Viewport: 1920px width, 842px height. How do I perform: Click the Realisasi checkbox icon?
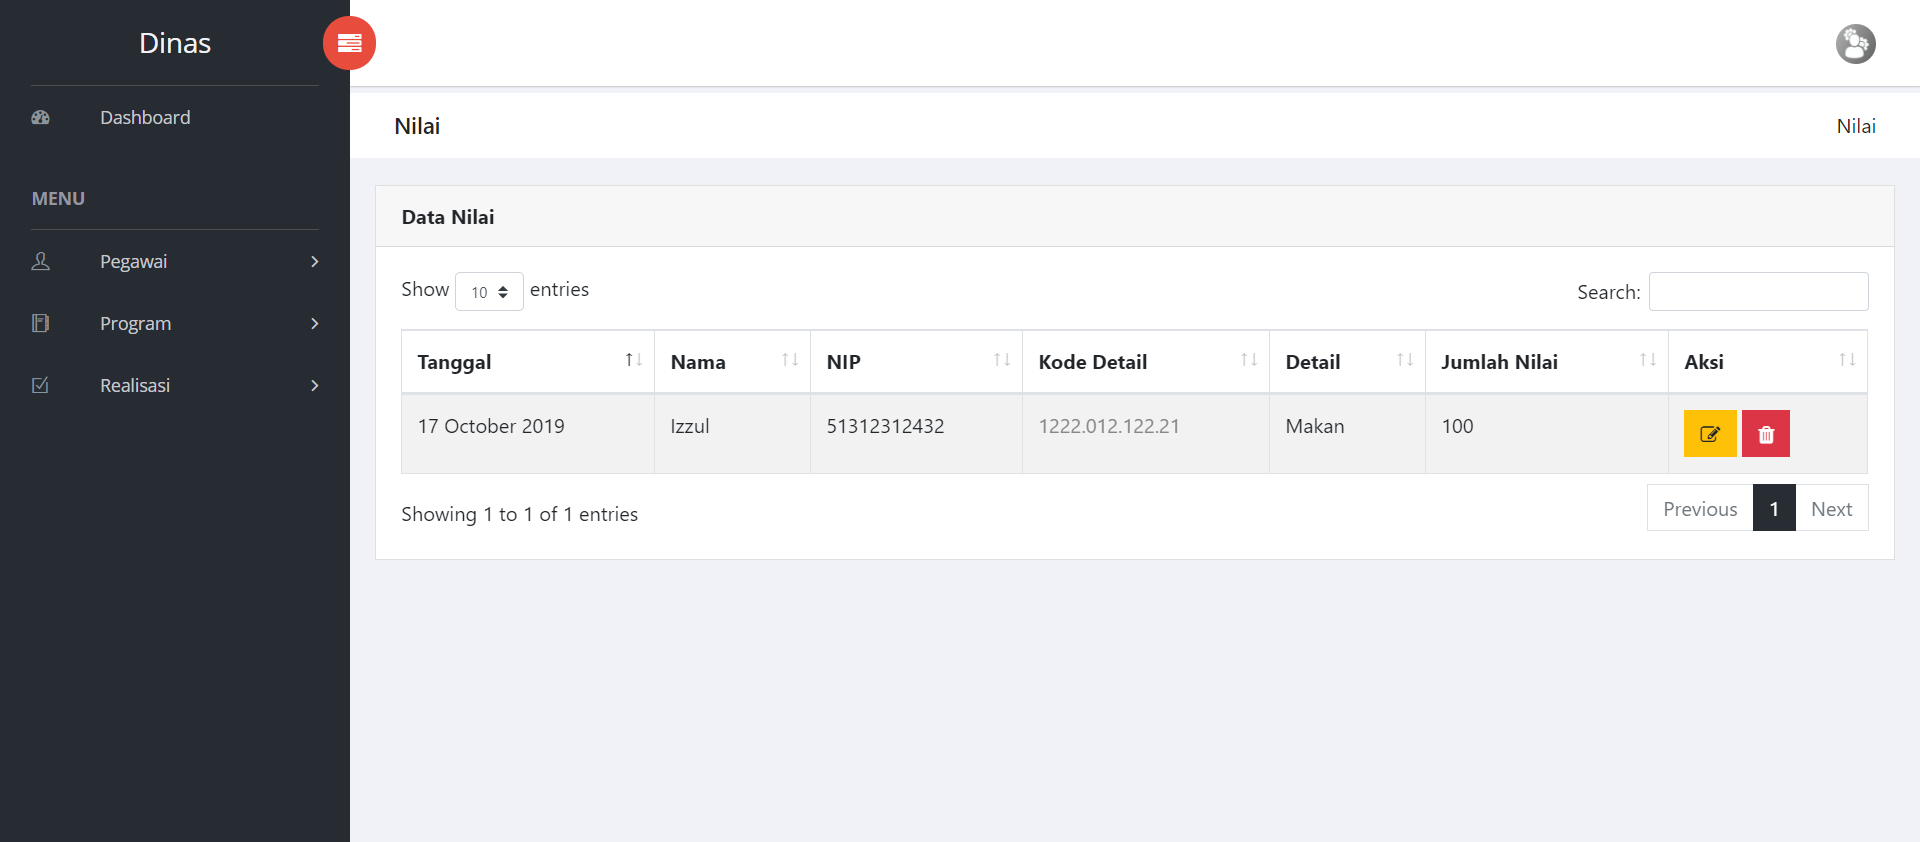click(x=40, y=386)
